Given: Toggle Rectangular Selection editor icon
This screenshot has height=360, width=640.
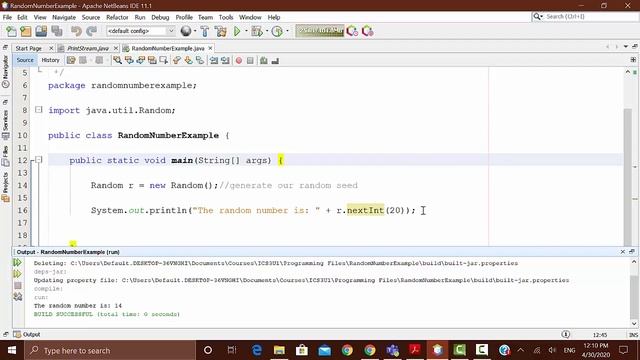Looking at the screenshot, I should point(164,60).
